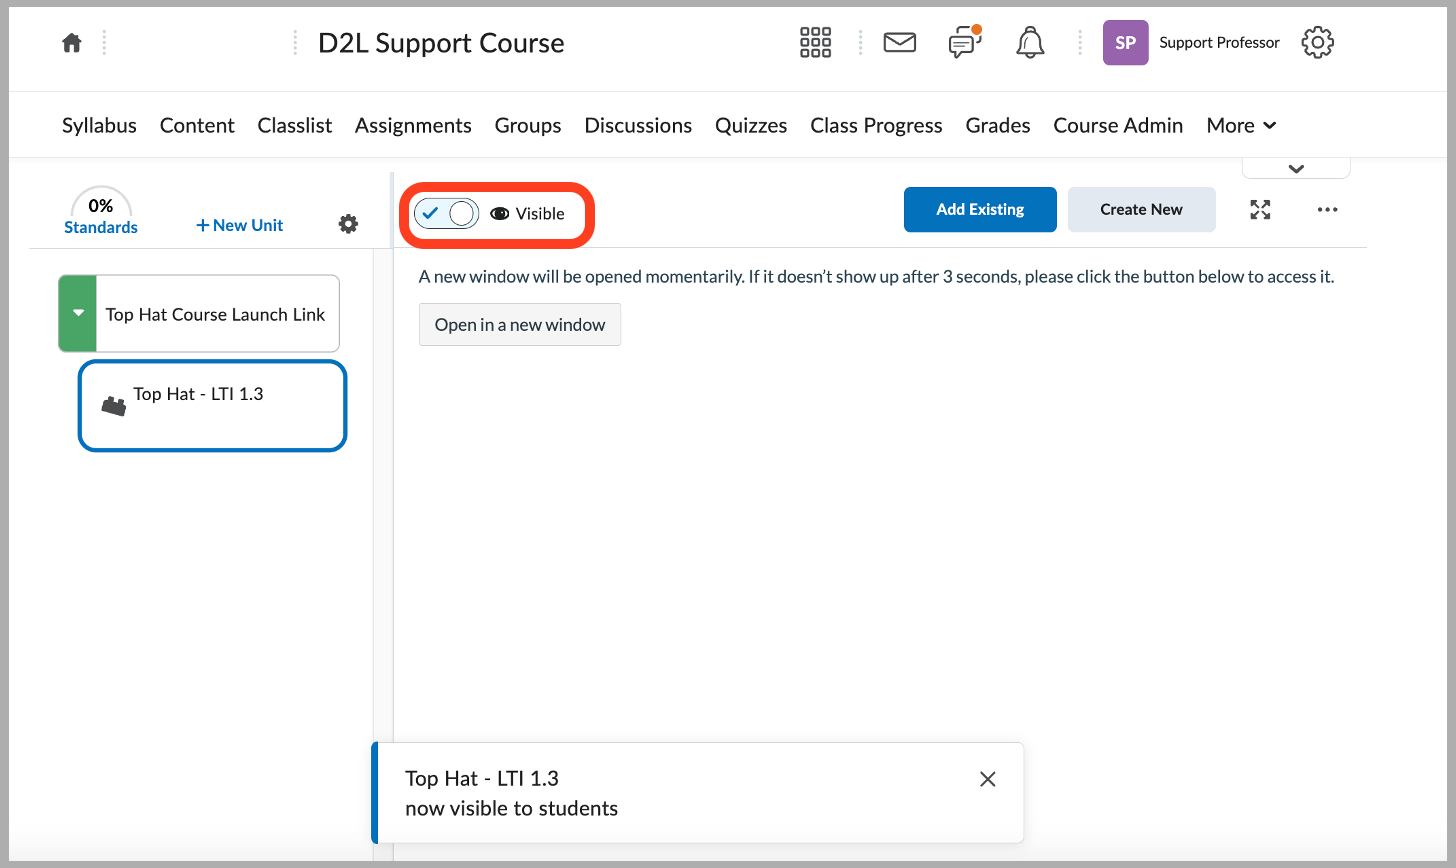Open the sidebar content settings gear
The width and height of the screenshot is (1456, 868).
coord(347,224)
